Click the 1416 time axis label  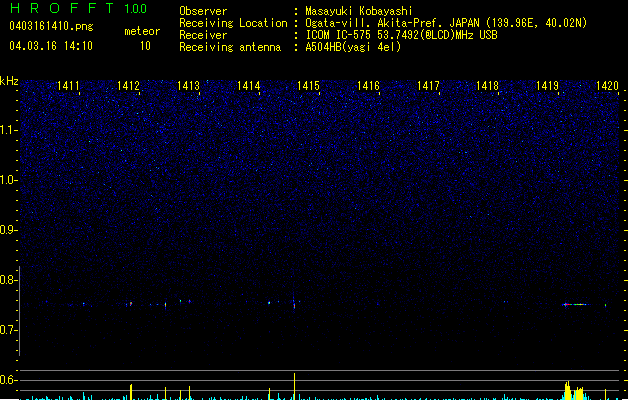point(368,86)
